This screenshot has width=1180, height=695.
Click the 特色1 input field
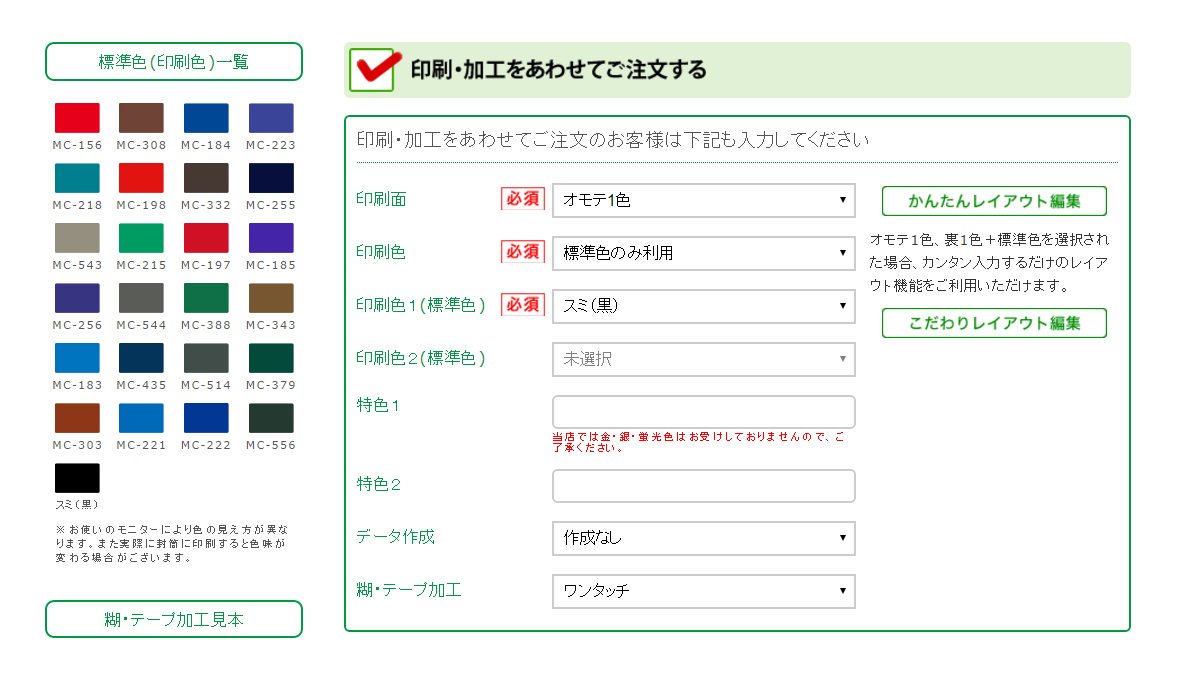click(704, 412)
